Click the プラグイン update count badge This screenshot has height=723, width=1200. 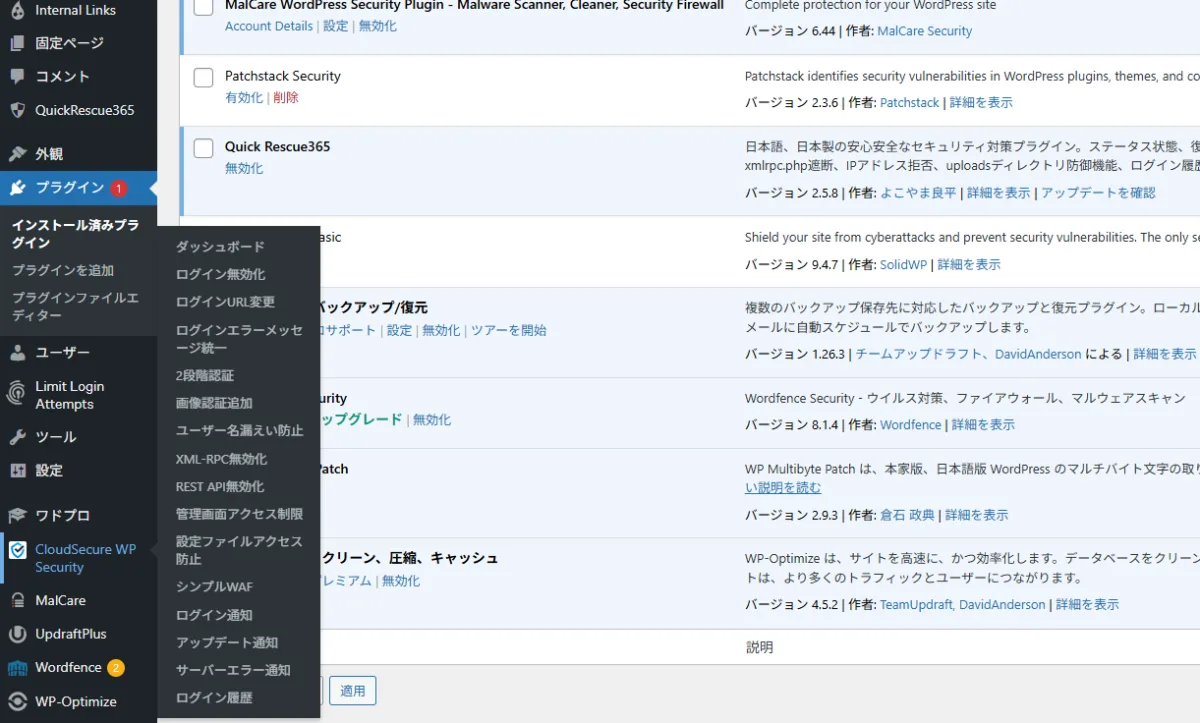(119, 188)
